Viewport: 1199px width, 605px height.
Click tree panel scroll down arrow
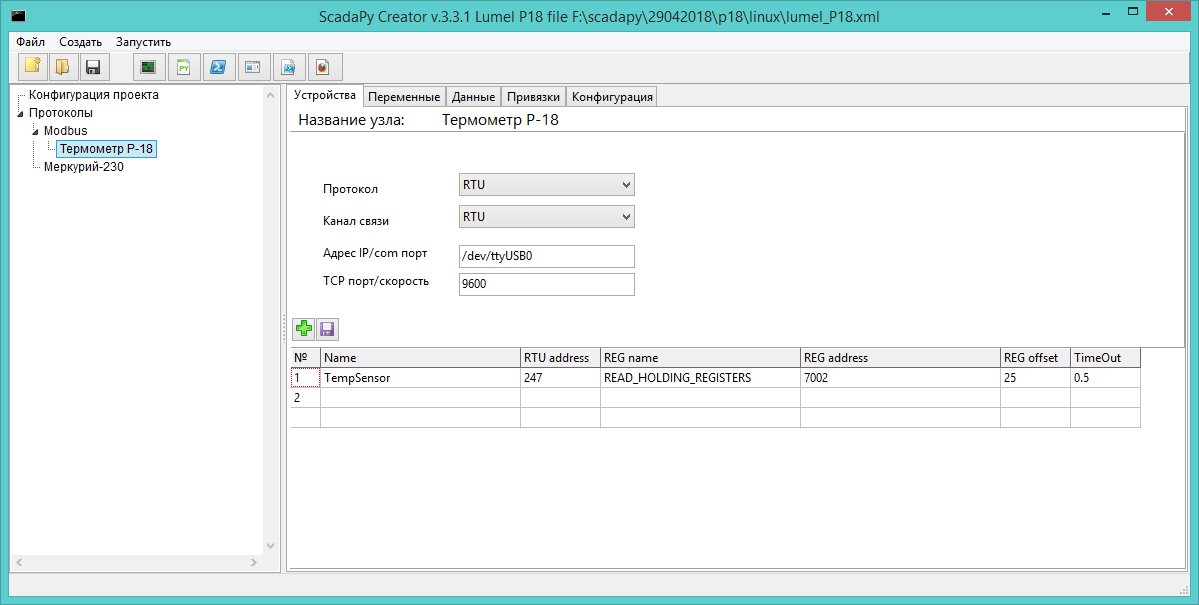(270, 546)
